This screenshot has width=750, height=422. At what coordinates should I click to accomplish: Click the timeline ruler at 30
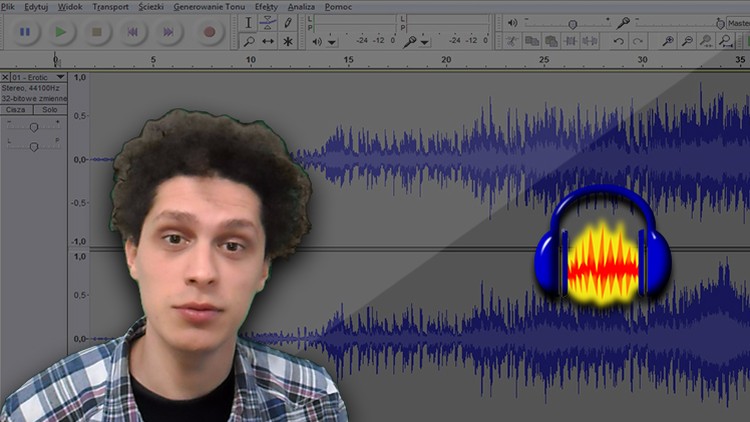coord(642,60)
